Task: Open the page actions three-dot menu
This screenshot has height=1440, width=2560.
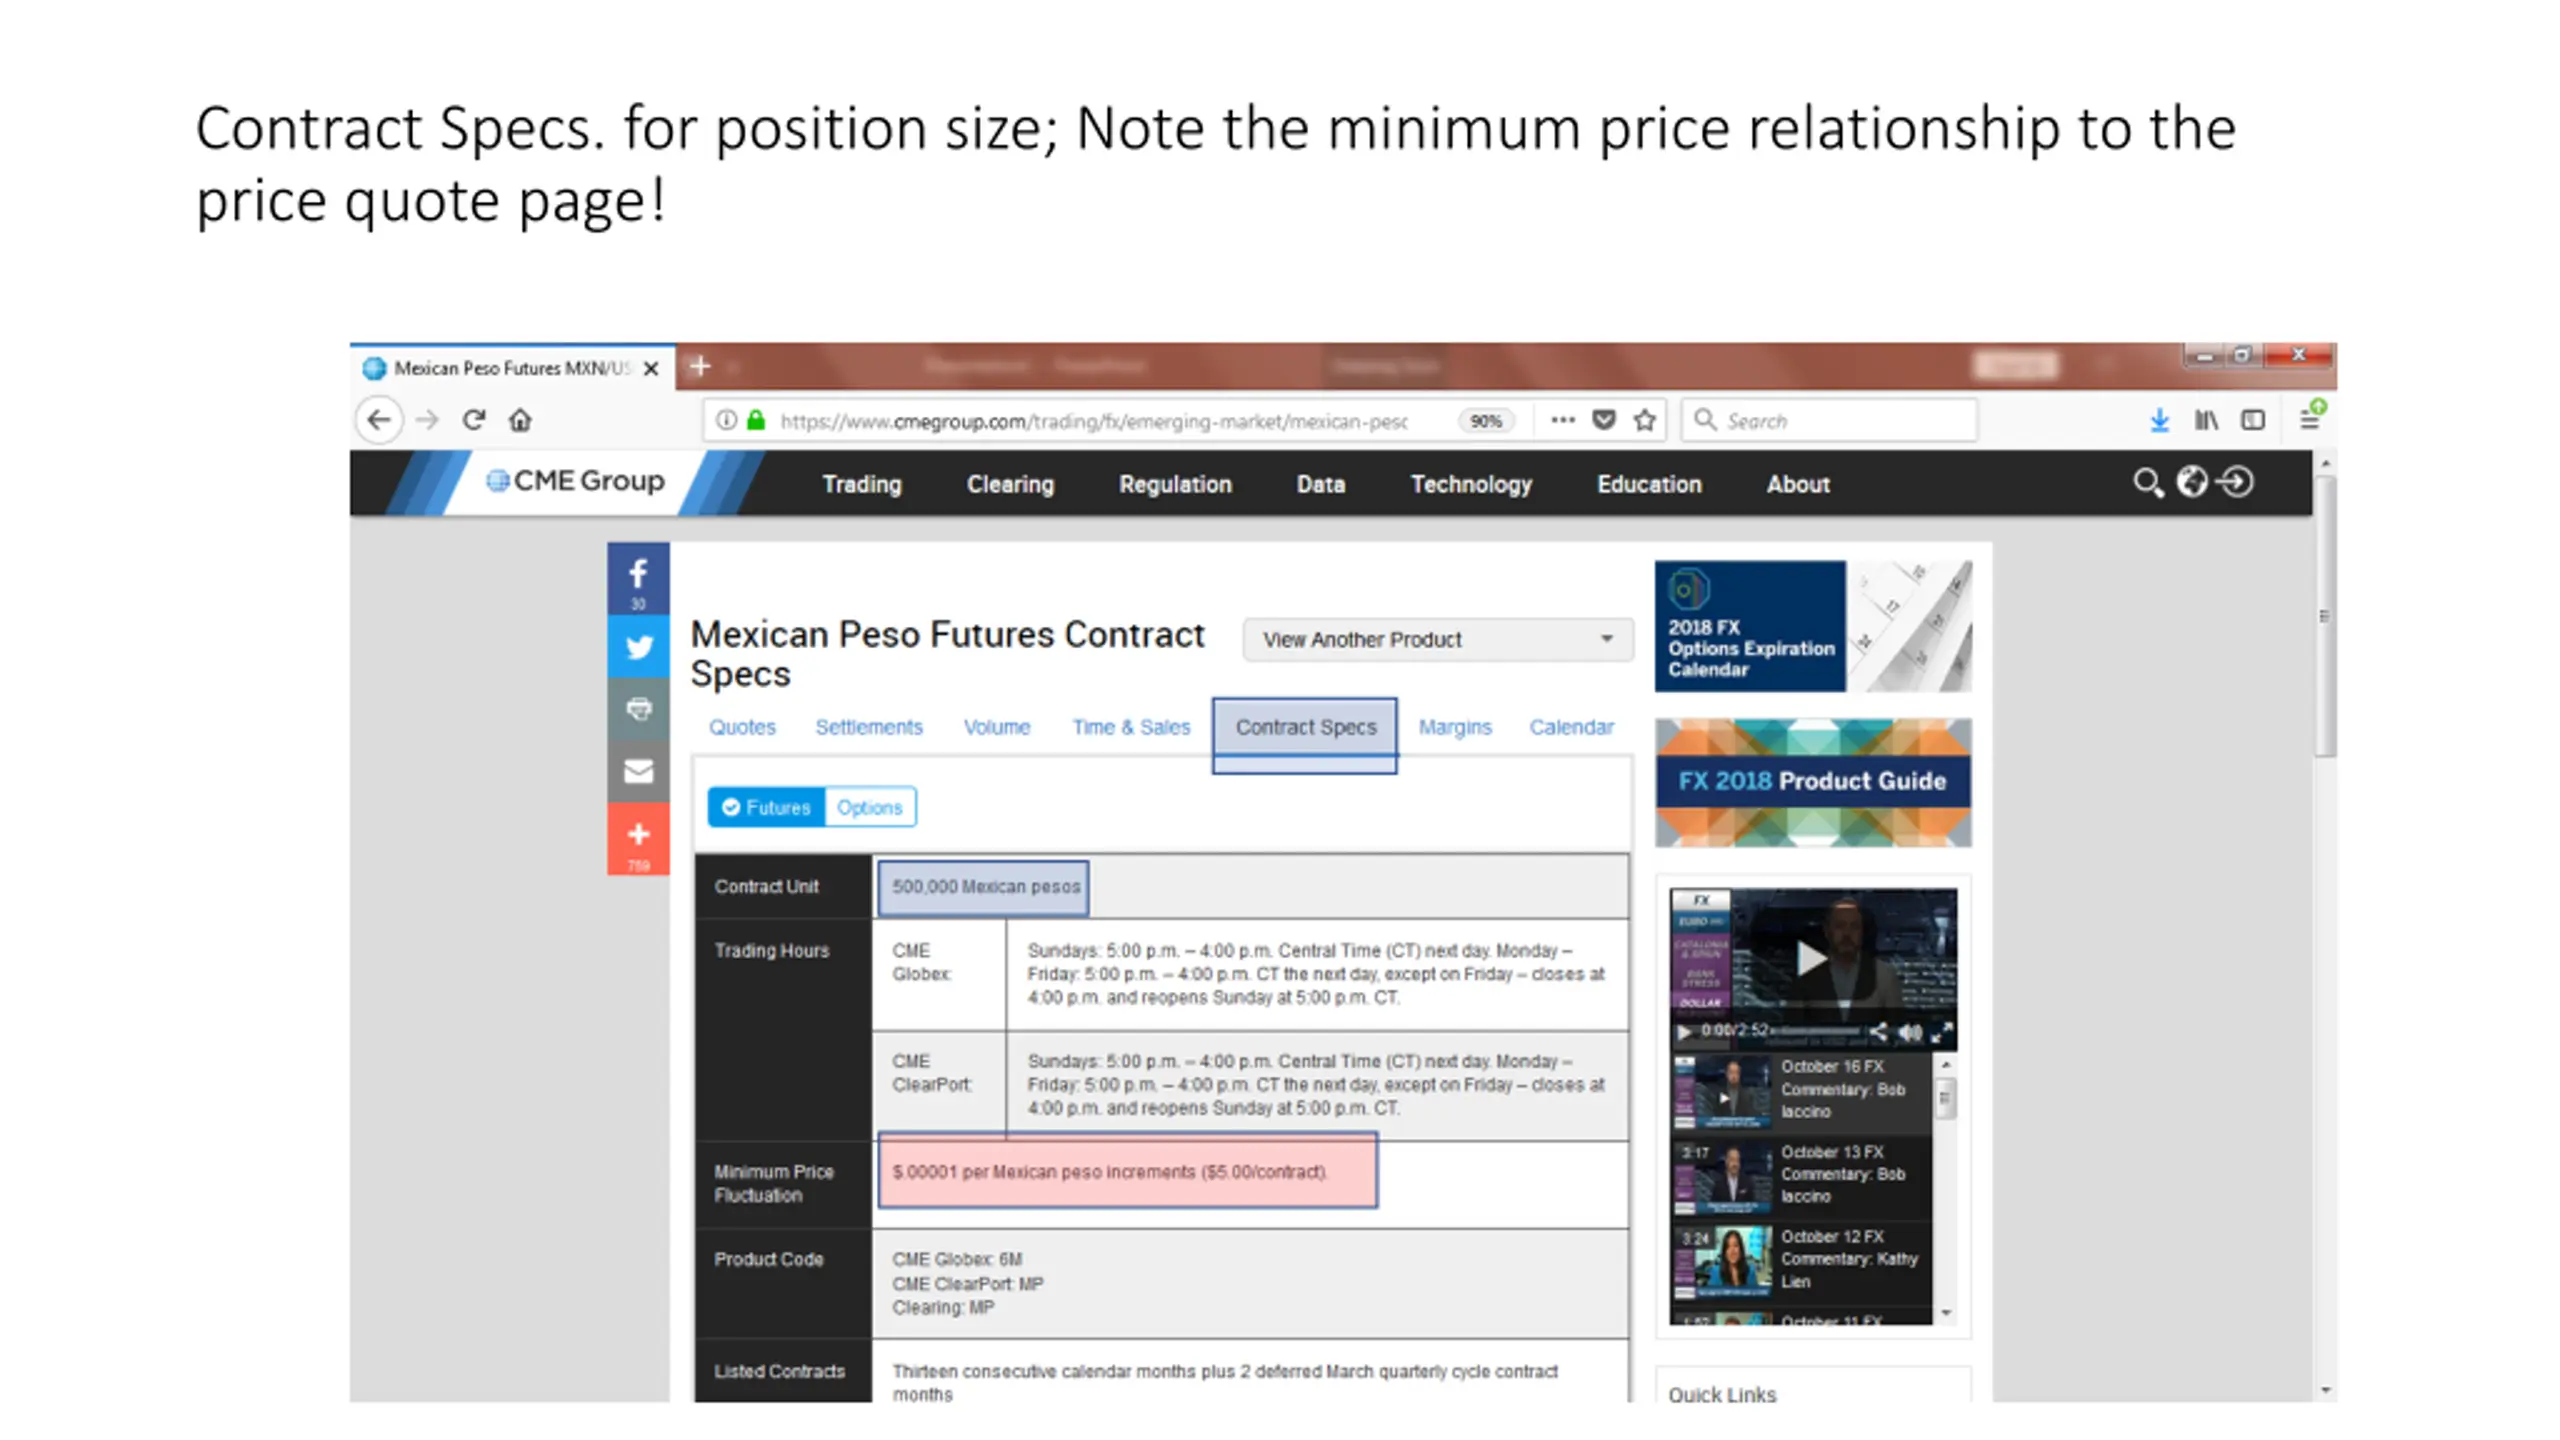Action: click(x=1562, y=420)
